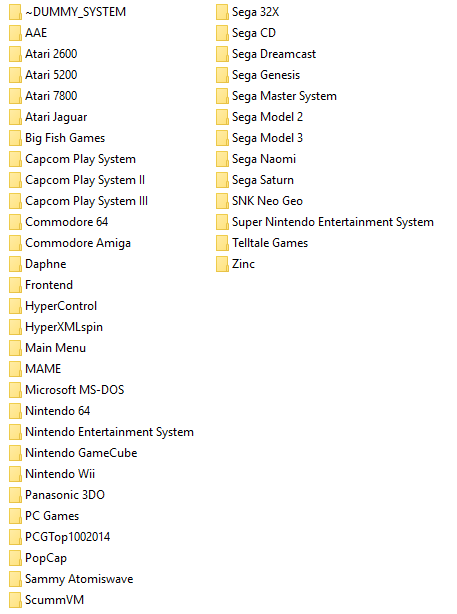Select the Super Nintendo Entertainment System folder

pos(325,222)
